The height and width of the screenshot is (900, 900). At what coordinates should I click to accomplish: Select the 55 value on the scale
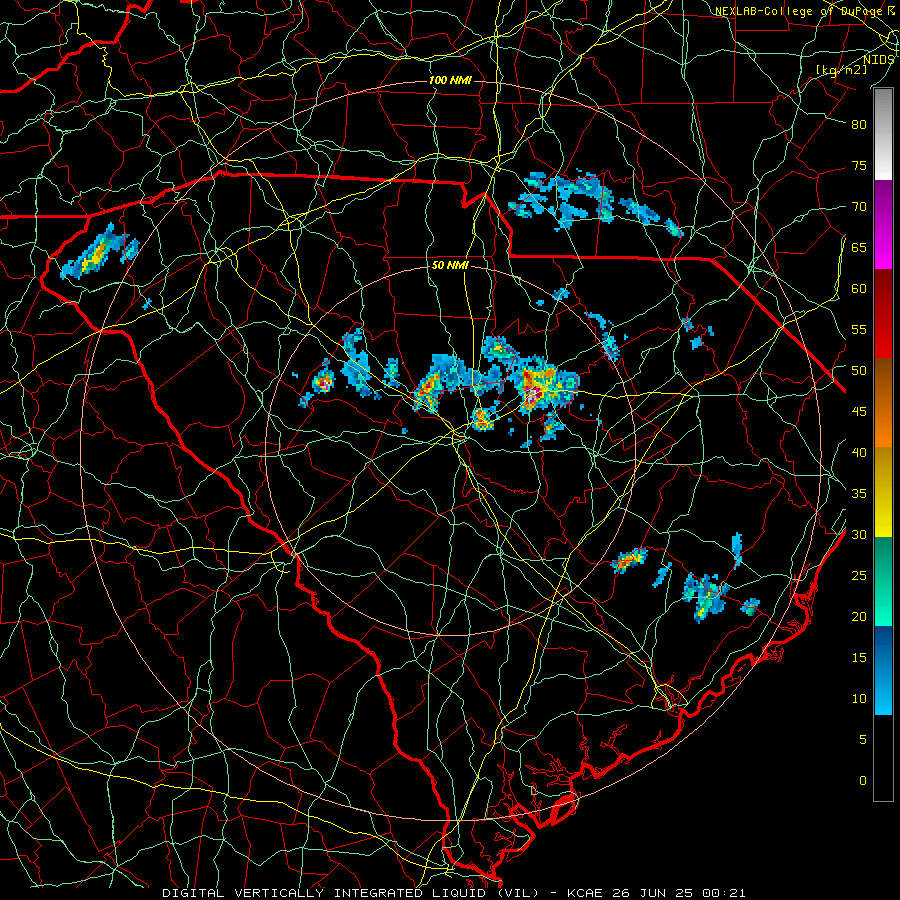(x=859, y=330)
